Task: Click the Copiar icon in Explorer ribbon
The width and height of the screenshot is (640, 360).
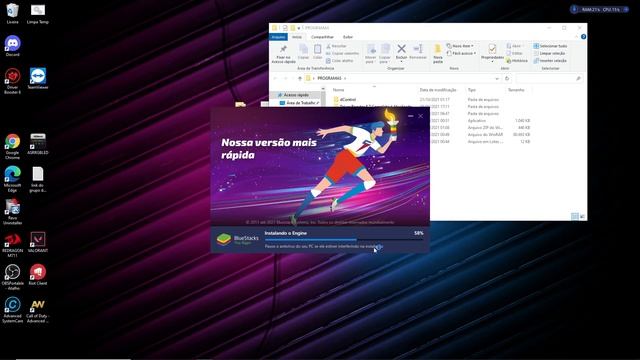Action: pyautogui.click(x=303, y=52)
